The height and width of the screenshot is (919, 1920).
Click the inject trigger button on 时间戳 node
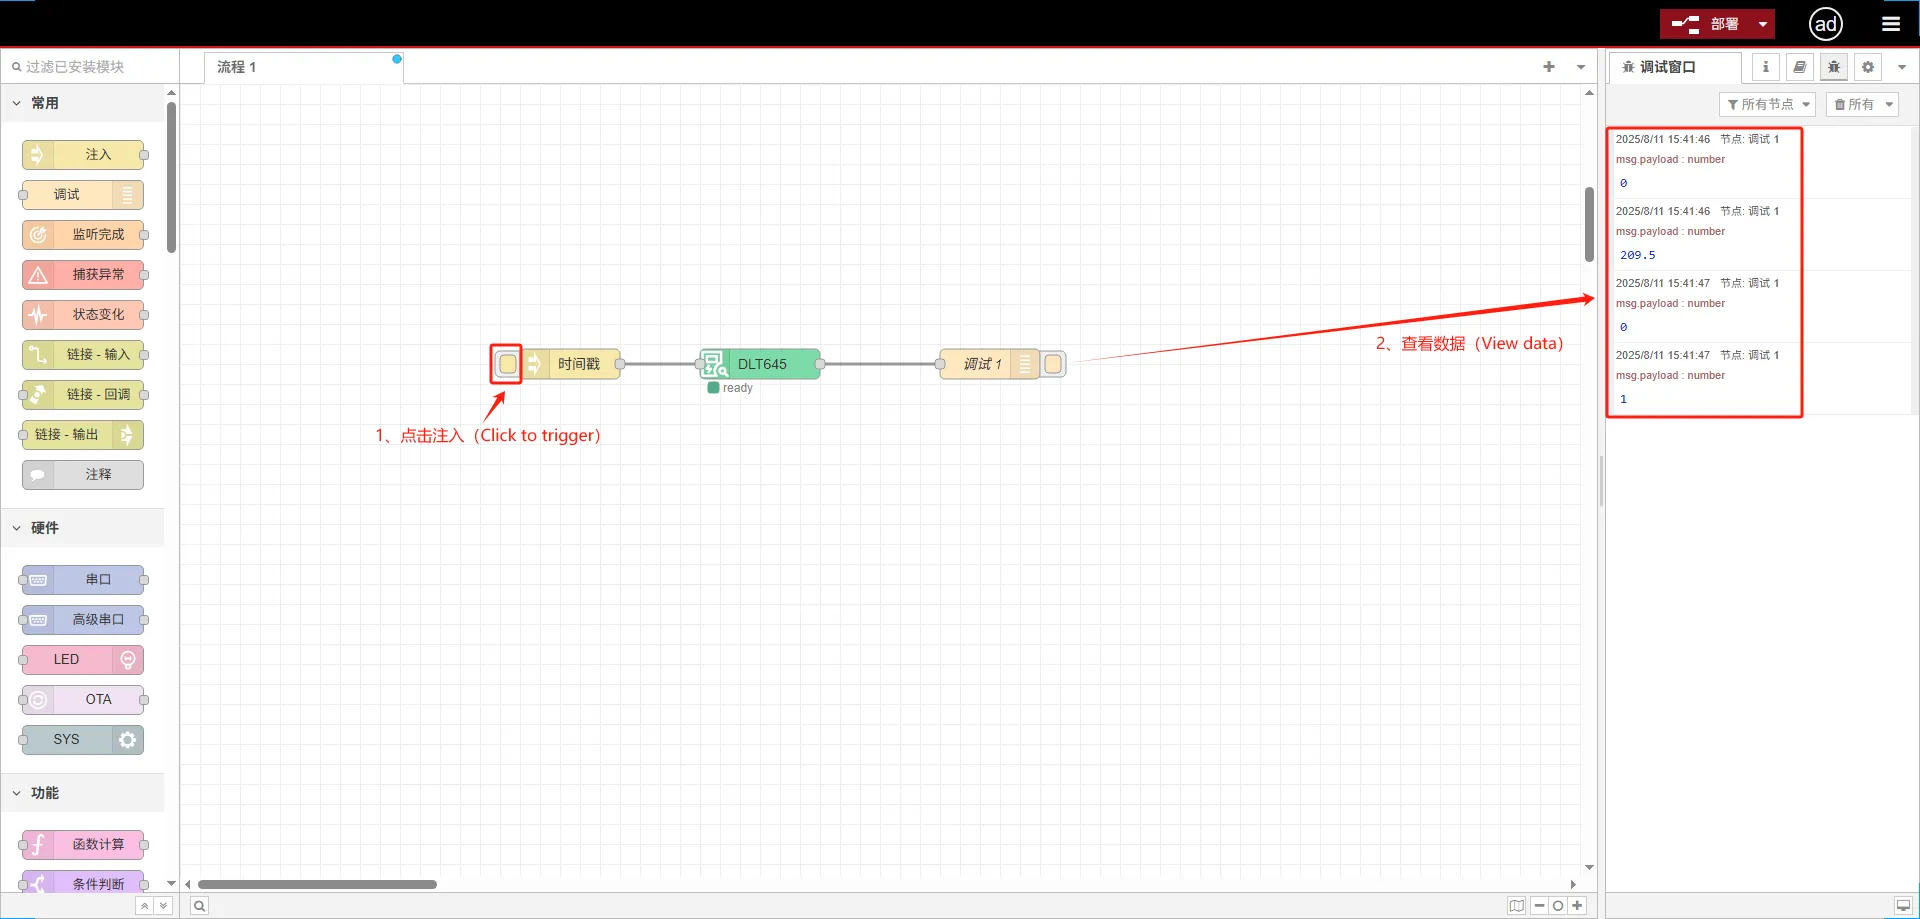click(x=507, y=364)
